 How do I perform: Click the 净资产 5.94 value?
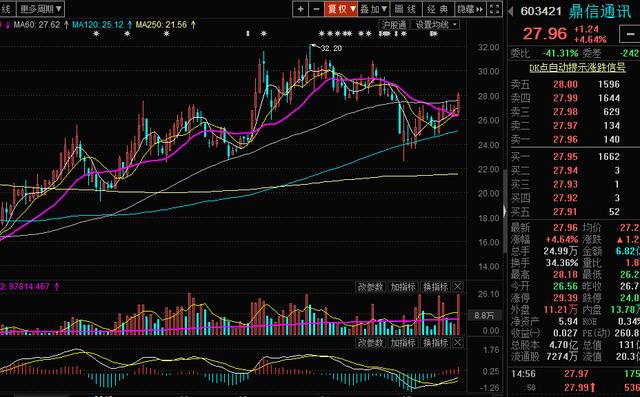pyautogui.click(x=568, y=322)
